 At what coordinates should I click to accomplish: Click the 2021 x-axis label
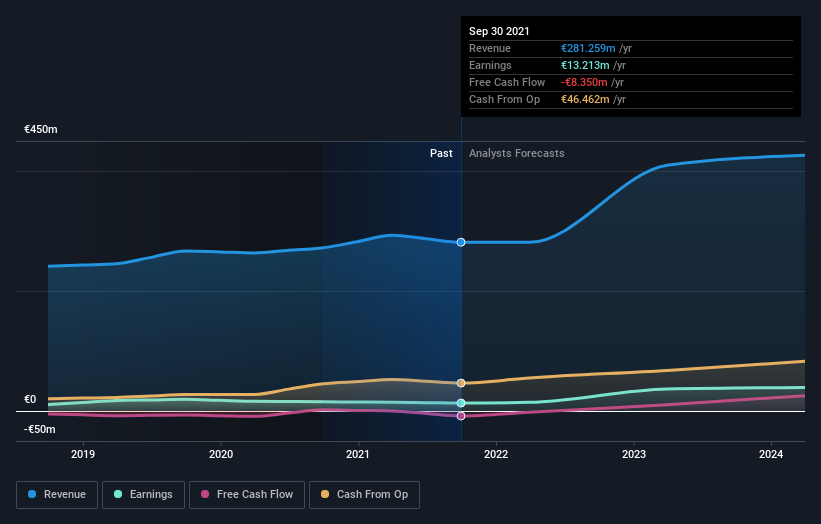coord(358,454)
